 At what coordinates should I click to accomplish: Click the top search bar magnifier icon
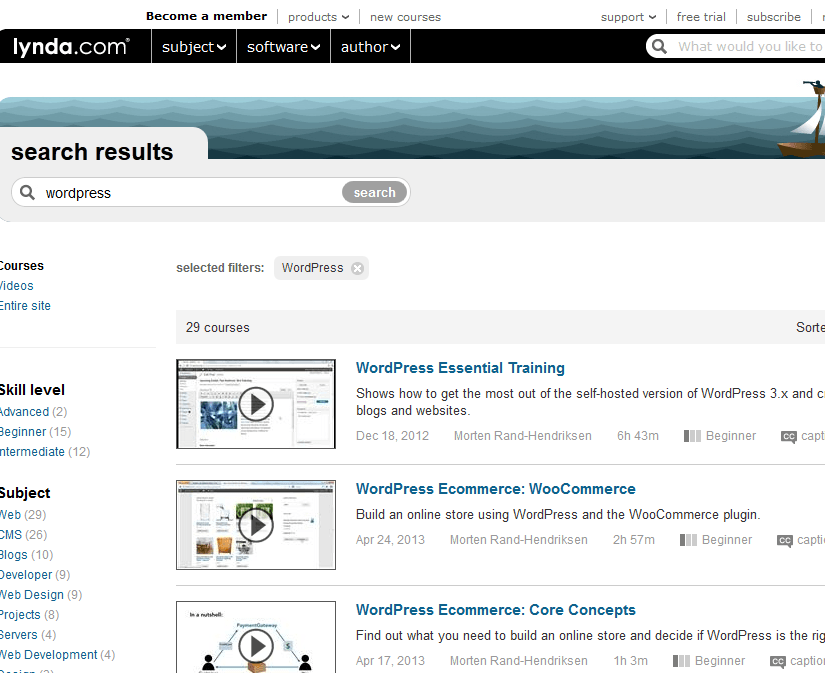click(x=659, y=46)
